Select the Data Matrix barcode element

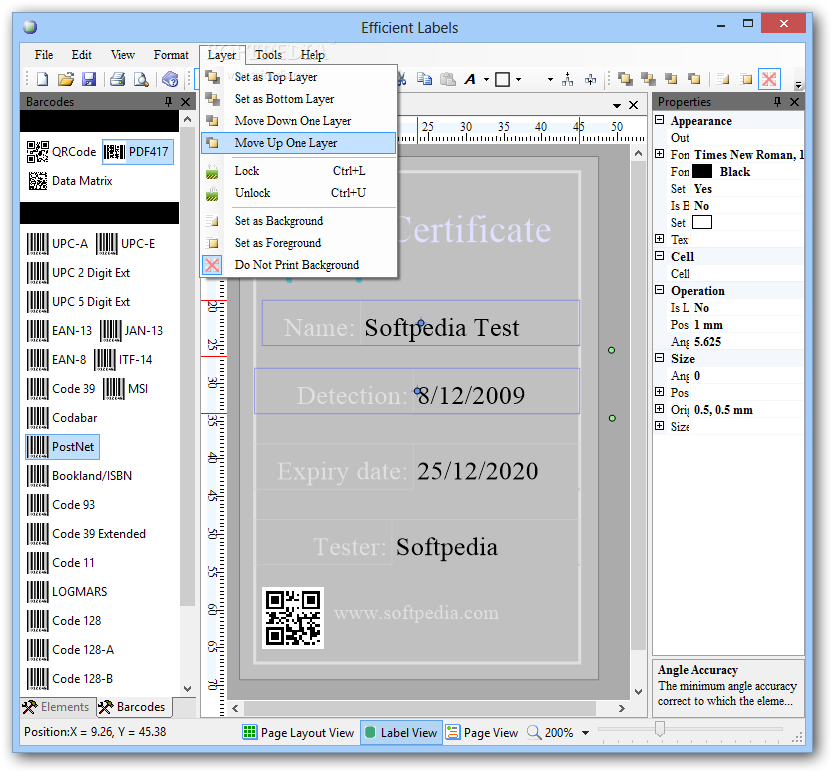point(70,181)
